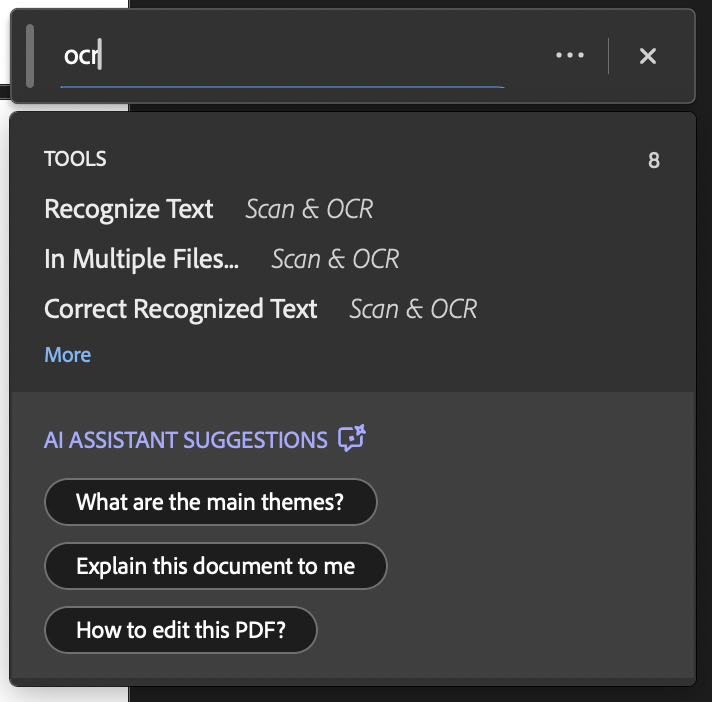Click 'How to edit this PDF?' suggestion
712x702 pixels.
coord(181,630)
